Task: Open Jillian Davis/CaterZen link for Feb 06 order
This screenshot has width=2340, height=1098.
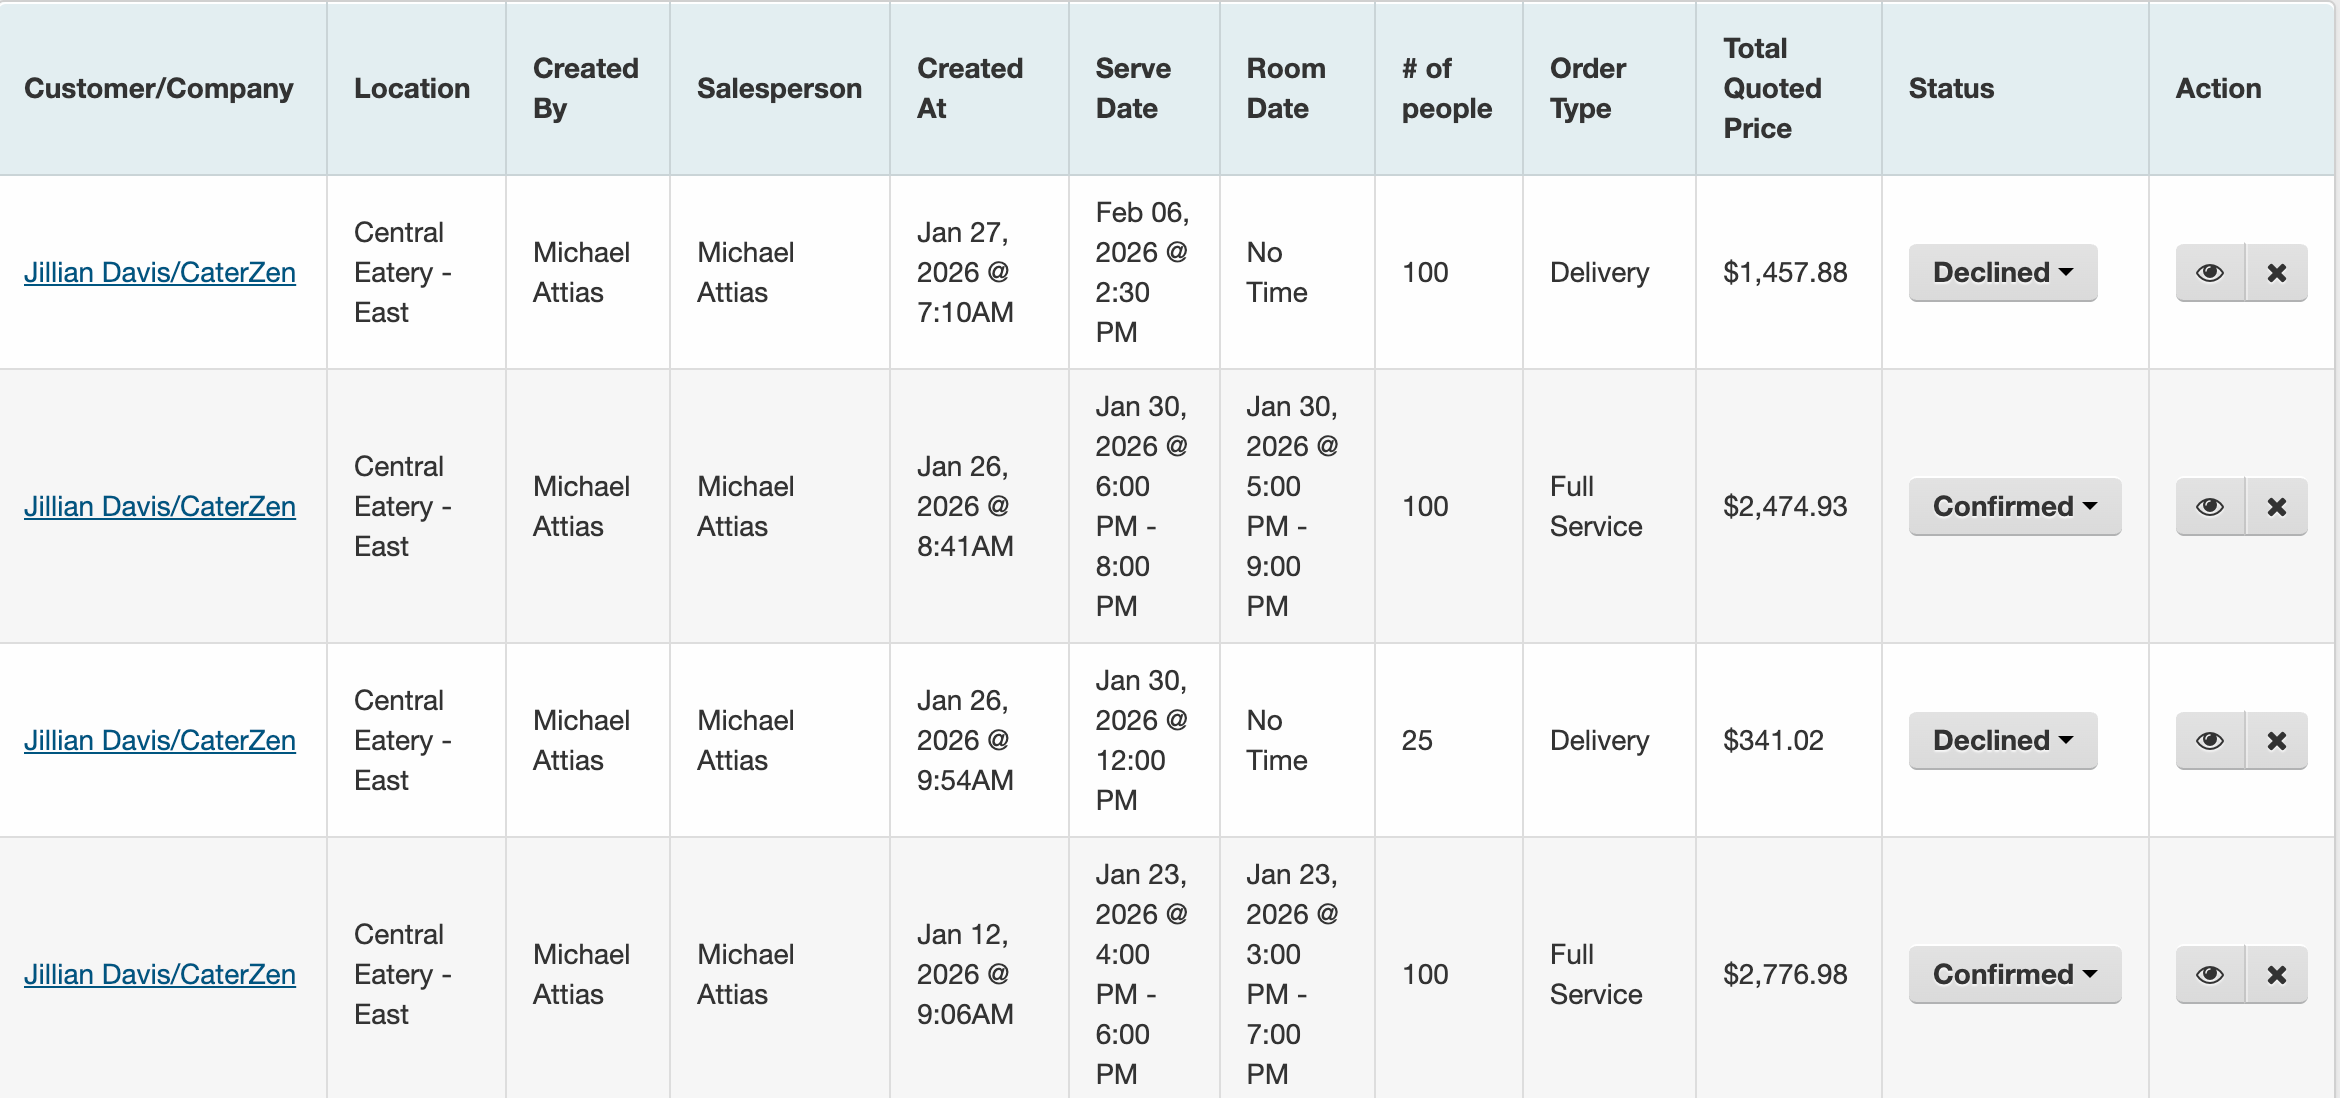Action: pos(160,273)
